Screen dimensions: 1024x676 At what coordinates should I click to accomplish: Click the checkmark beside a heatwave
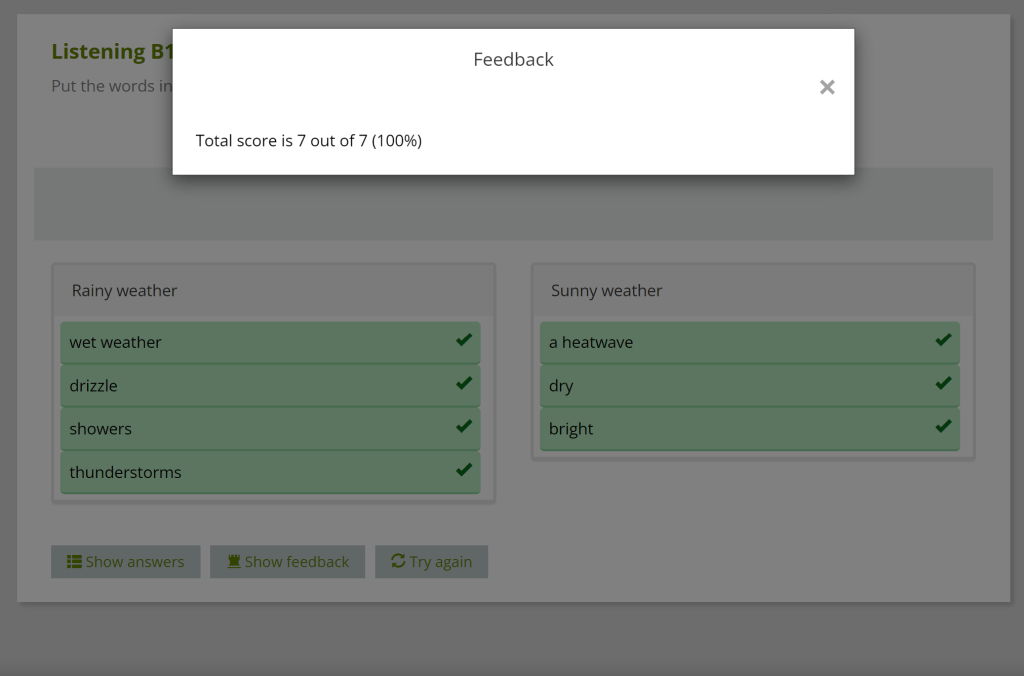coord(943,340)
